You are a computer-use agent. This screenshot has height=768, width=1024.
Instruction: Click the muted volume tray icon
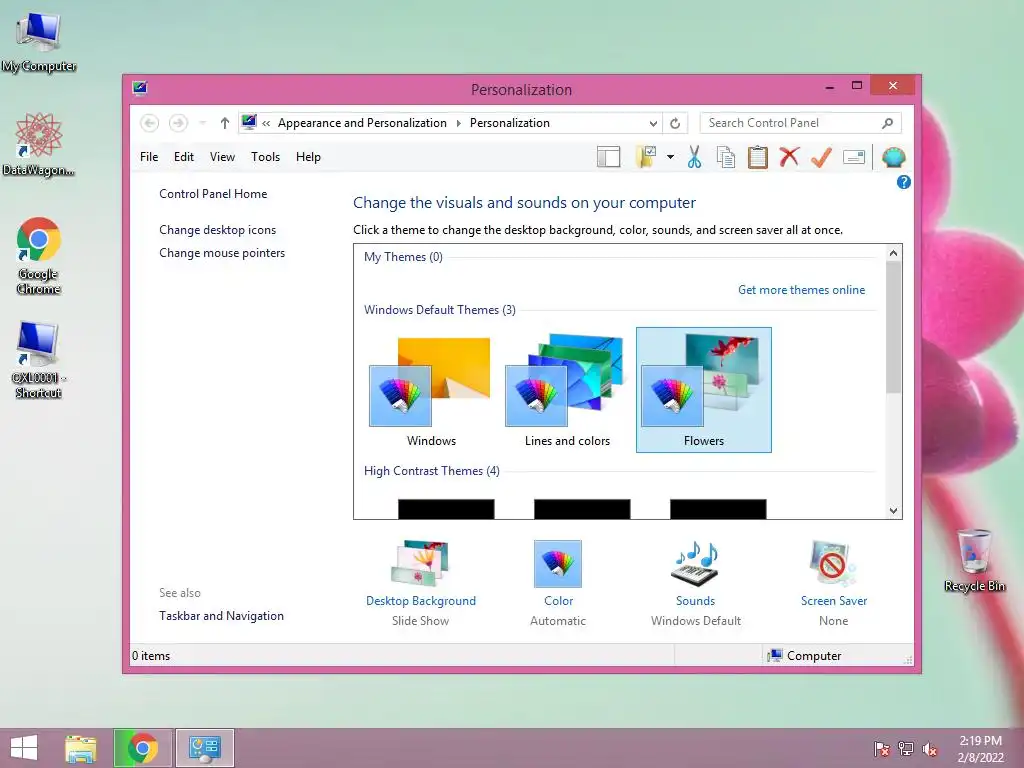930,749
